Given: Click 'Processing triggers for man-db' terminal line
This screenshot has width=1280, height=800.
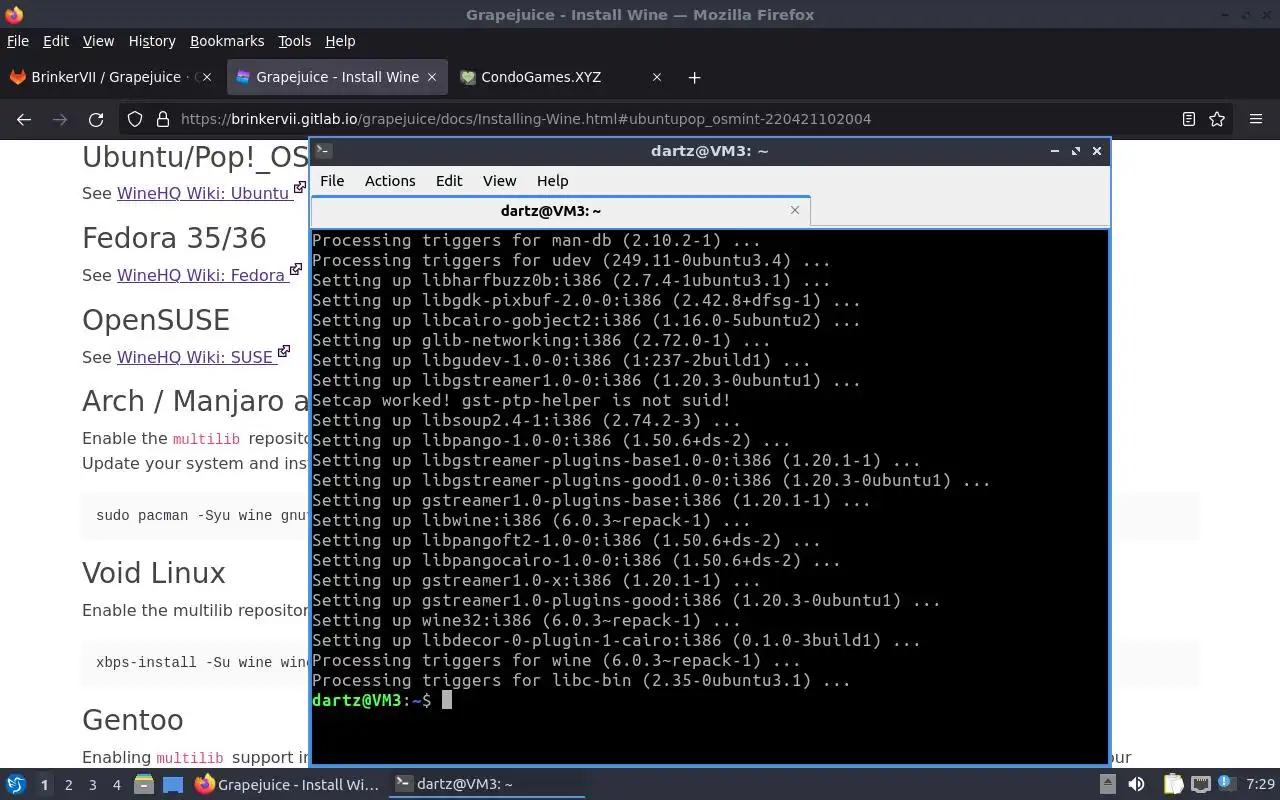Looking at the screenshot, I should click(x=536, y=240).
